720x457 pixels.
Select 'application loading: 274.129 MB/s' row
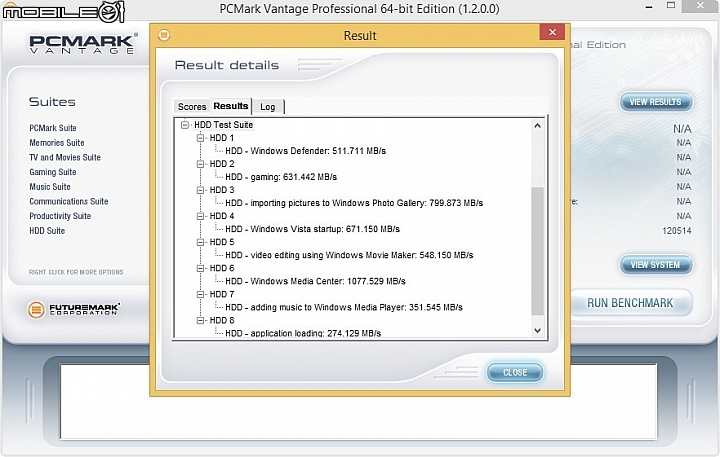[x=303, y=333]
